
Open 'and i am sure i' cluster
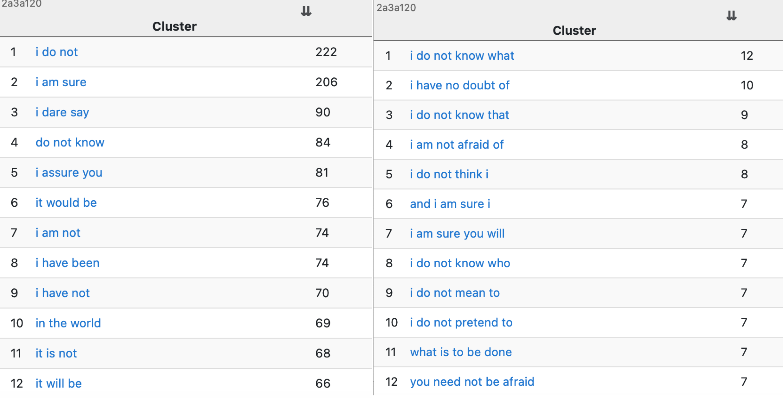(450, 204)
